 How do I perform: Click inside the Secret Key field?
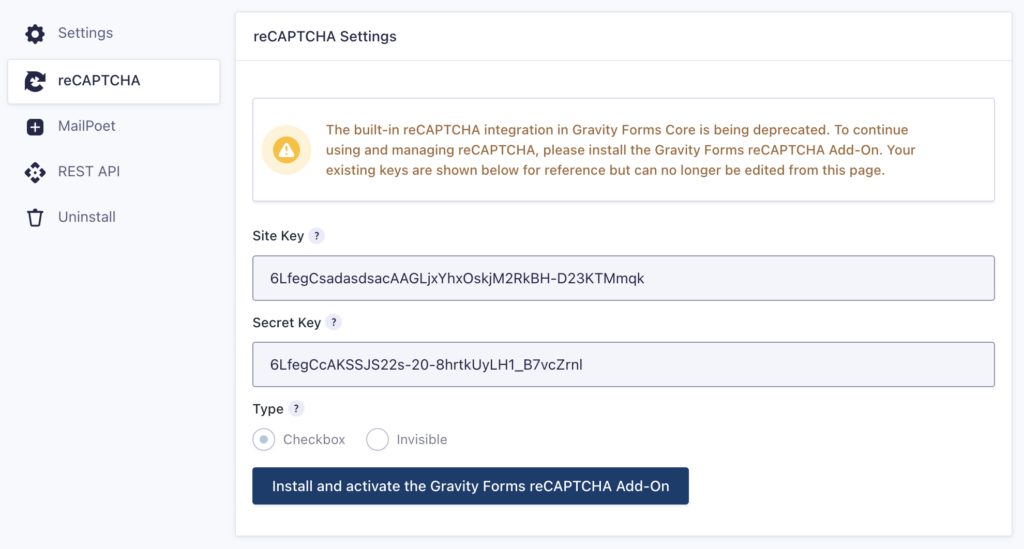click(x=623, y=364)
